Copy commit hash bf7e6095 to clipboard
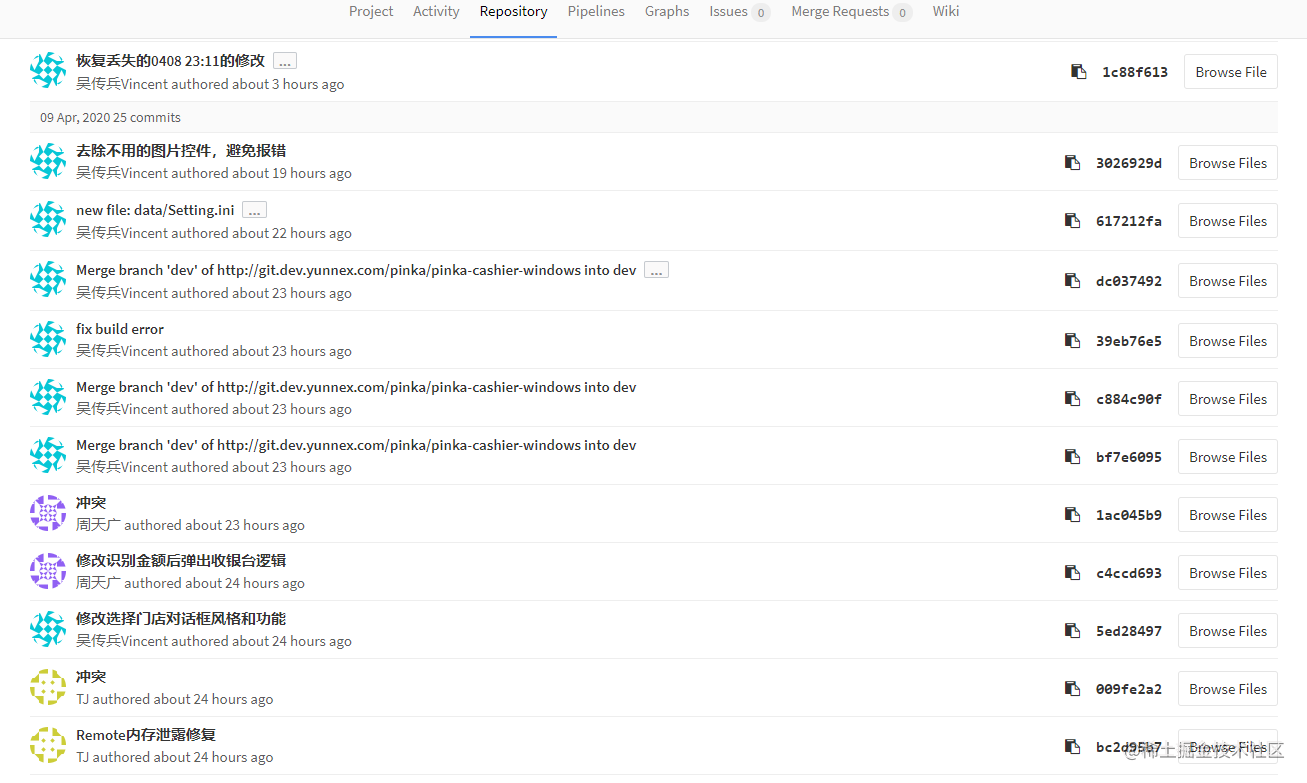The height and width of the screenshot is (783, 1307). [x=1073, y=457]
